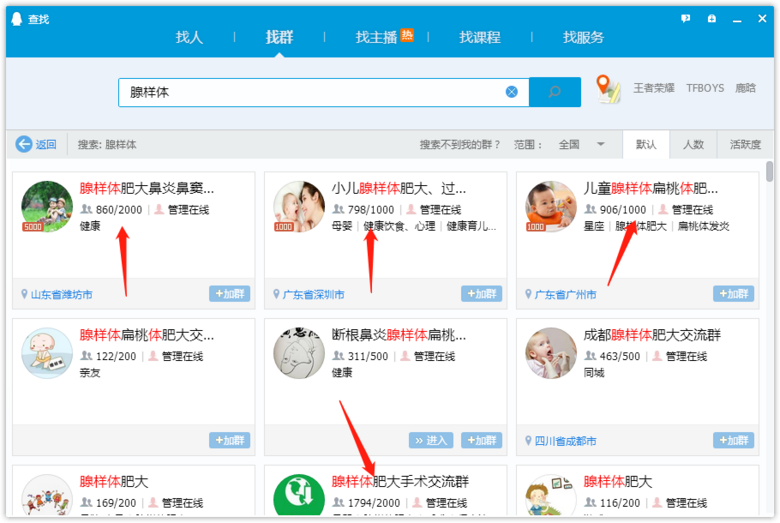Image resolution: width=780 pixels, height=523 pixels.
Task: Join the 腺样体肥大鼻炎鼻窦 group via 加群
Action: (x=229, y=294)
